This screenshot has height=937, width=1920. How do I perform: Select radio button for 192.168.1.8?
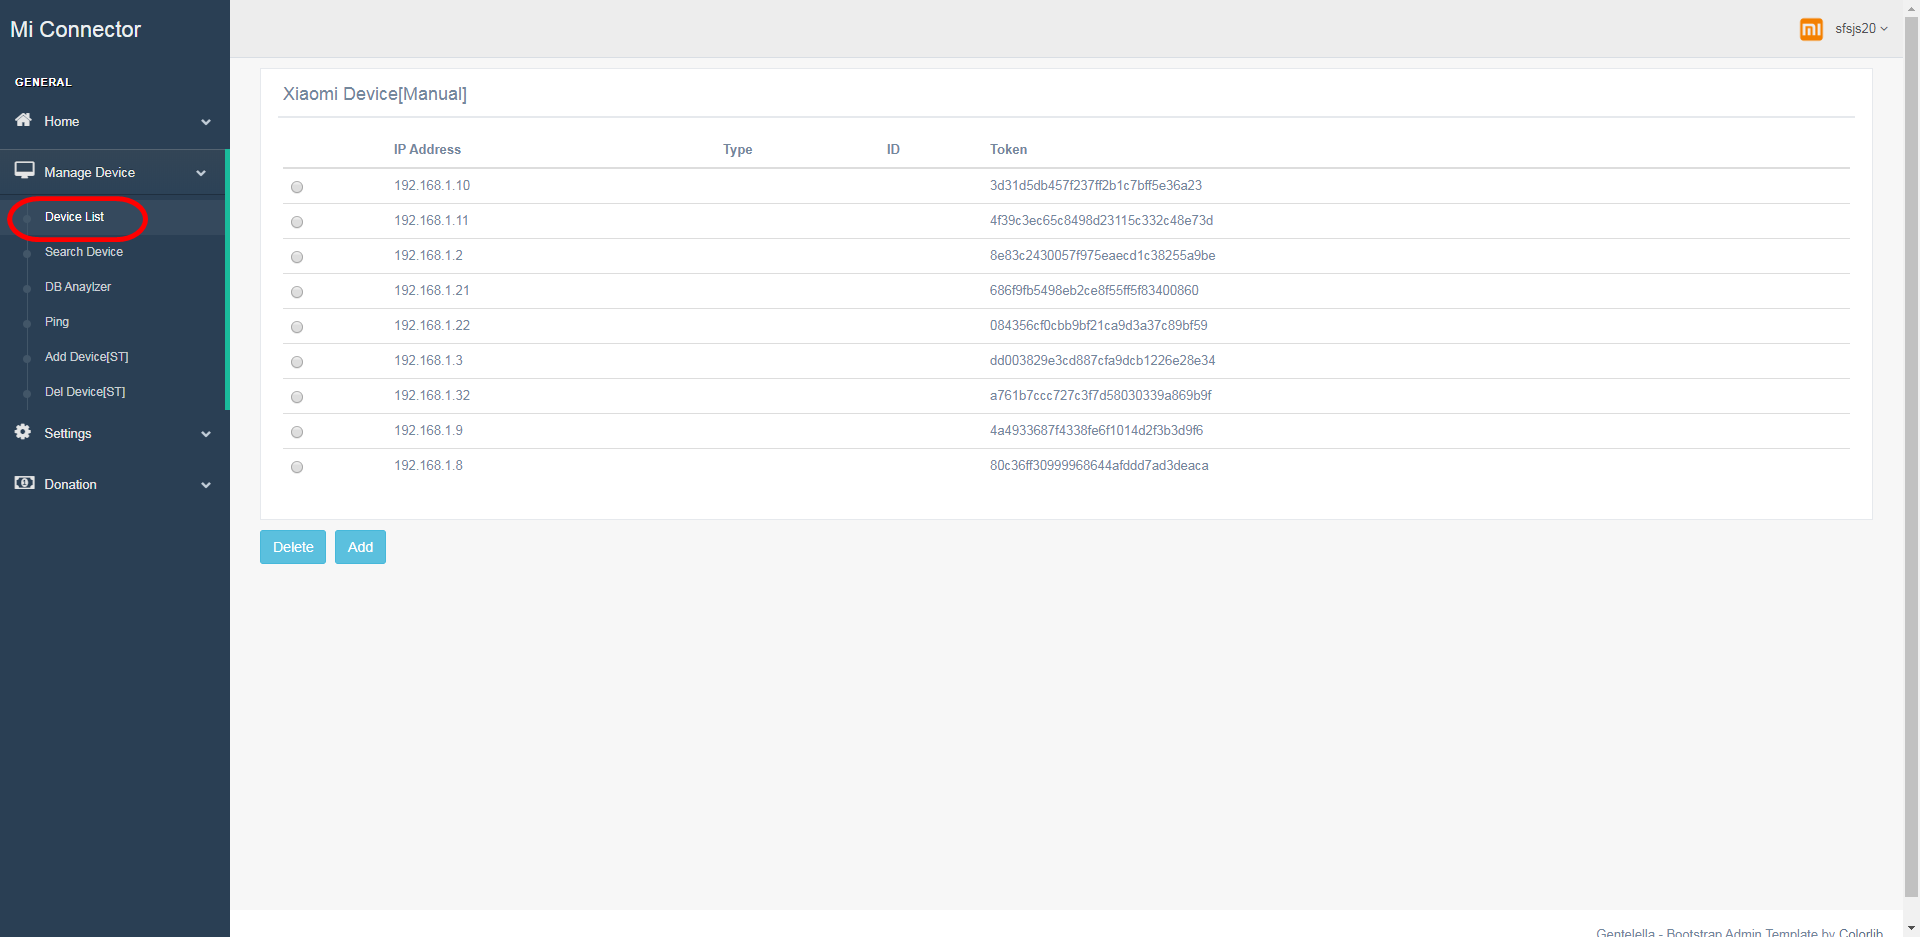(297, 467)
